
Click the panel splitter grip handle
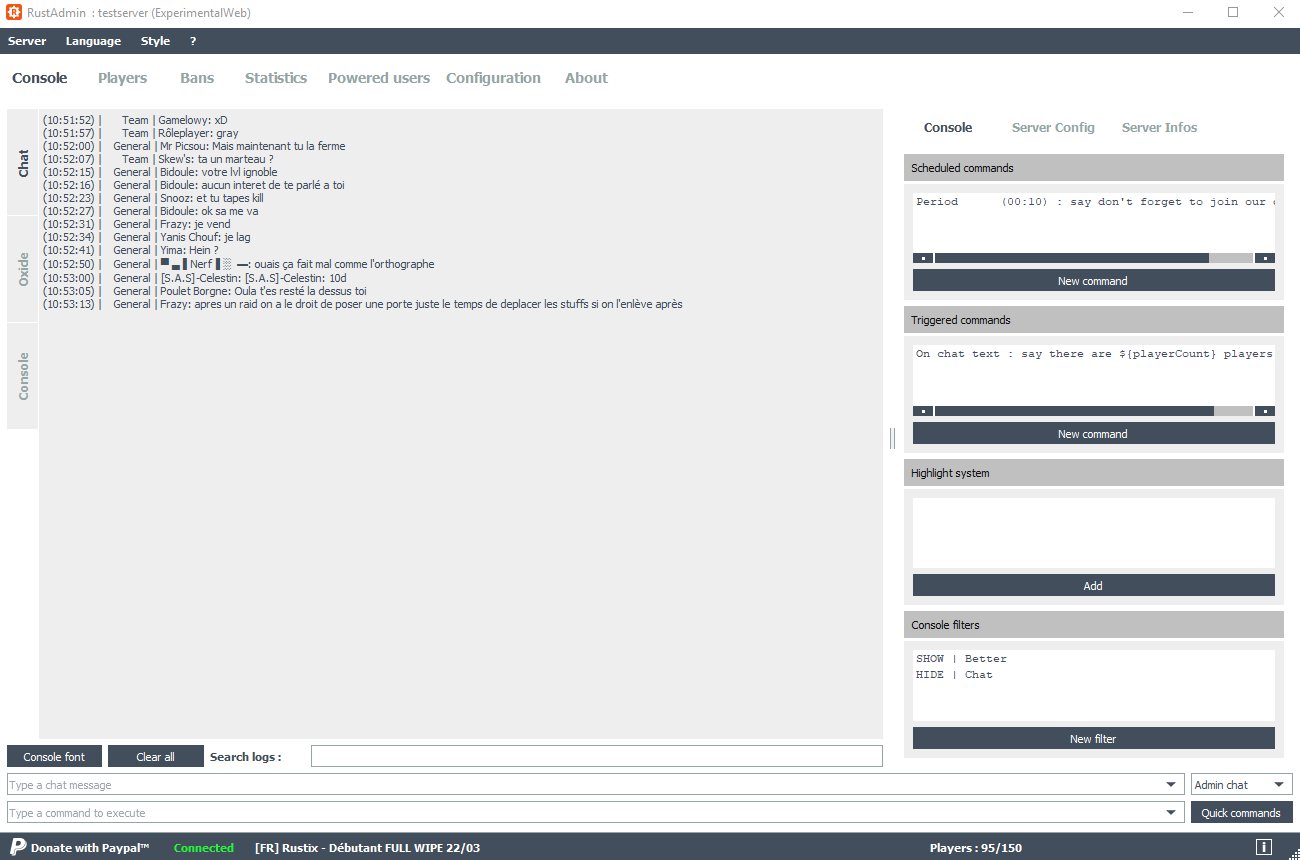[893, 438]
